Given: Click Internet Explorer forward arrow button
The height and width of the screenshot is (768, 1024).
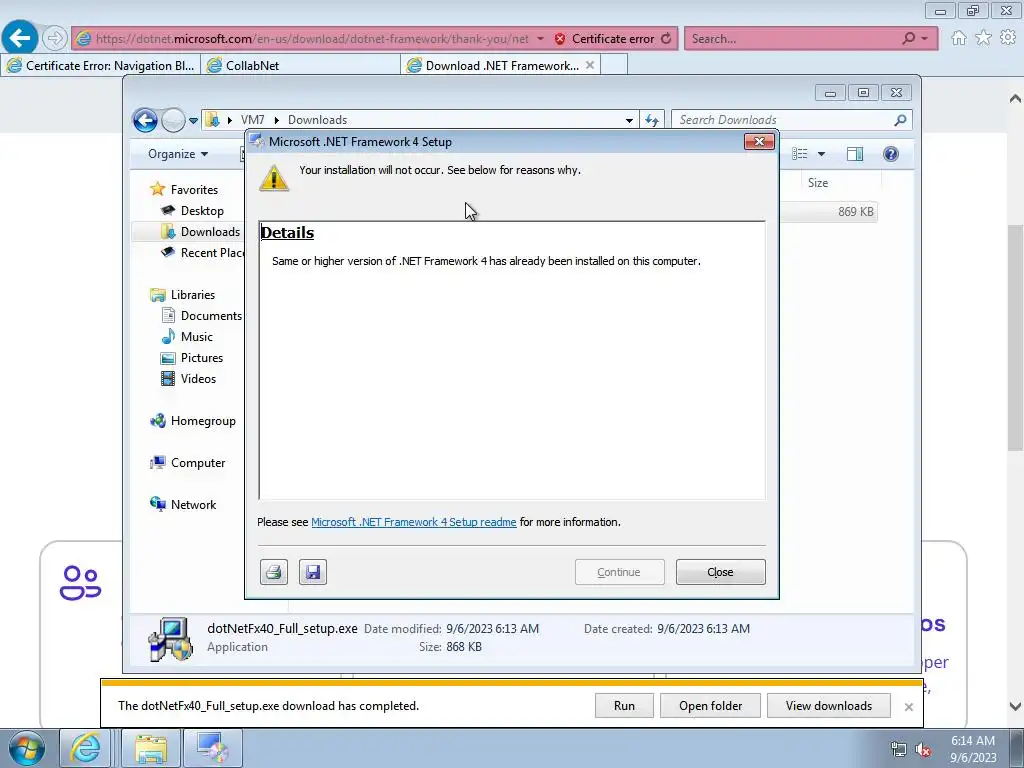Looking at the screenshot, I should (x=55, y=38).
